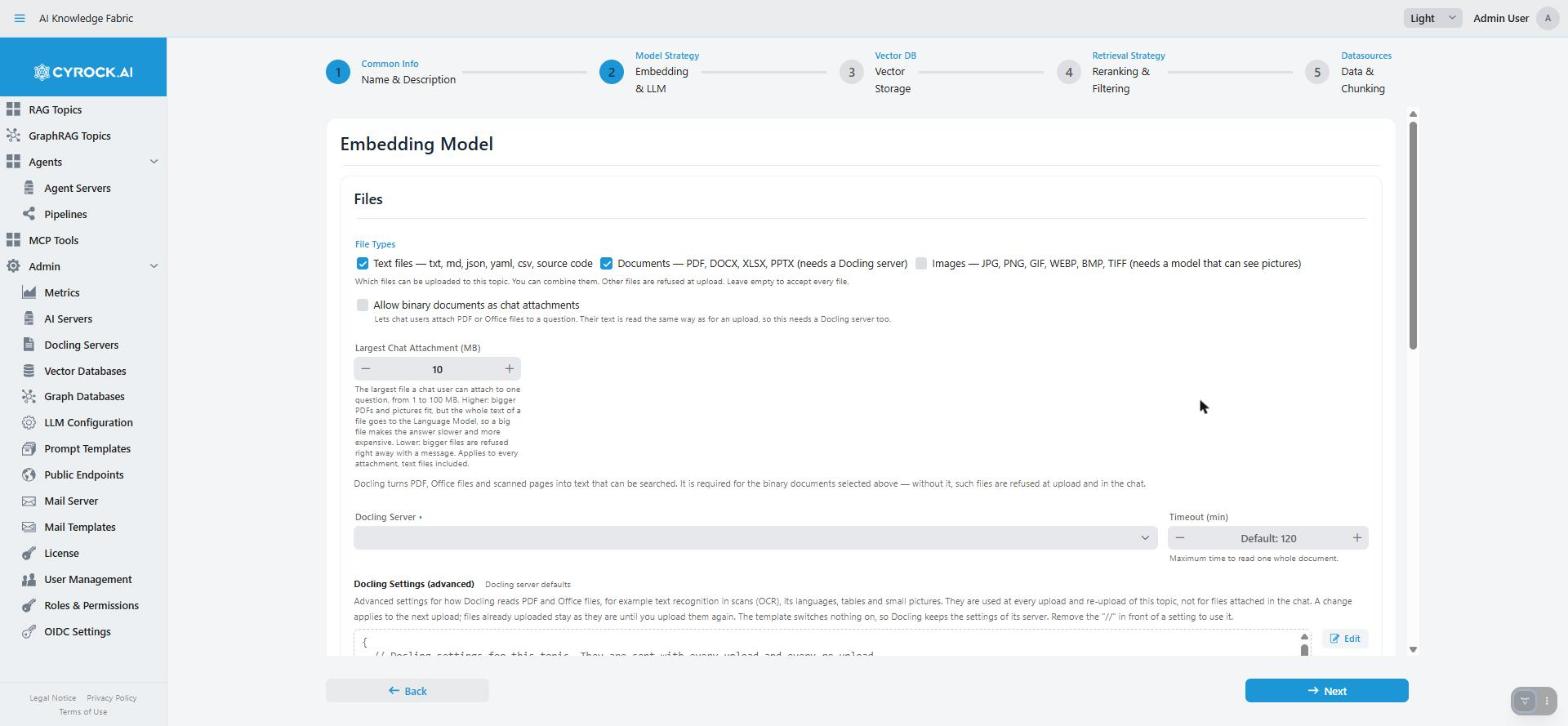
Task: Click the page's vertical scrollbar thumb
Action: [1413, 235]
